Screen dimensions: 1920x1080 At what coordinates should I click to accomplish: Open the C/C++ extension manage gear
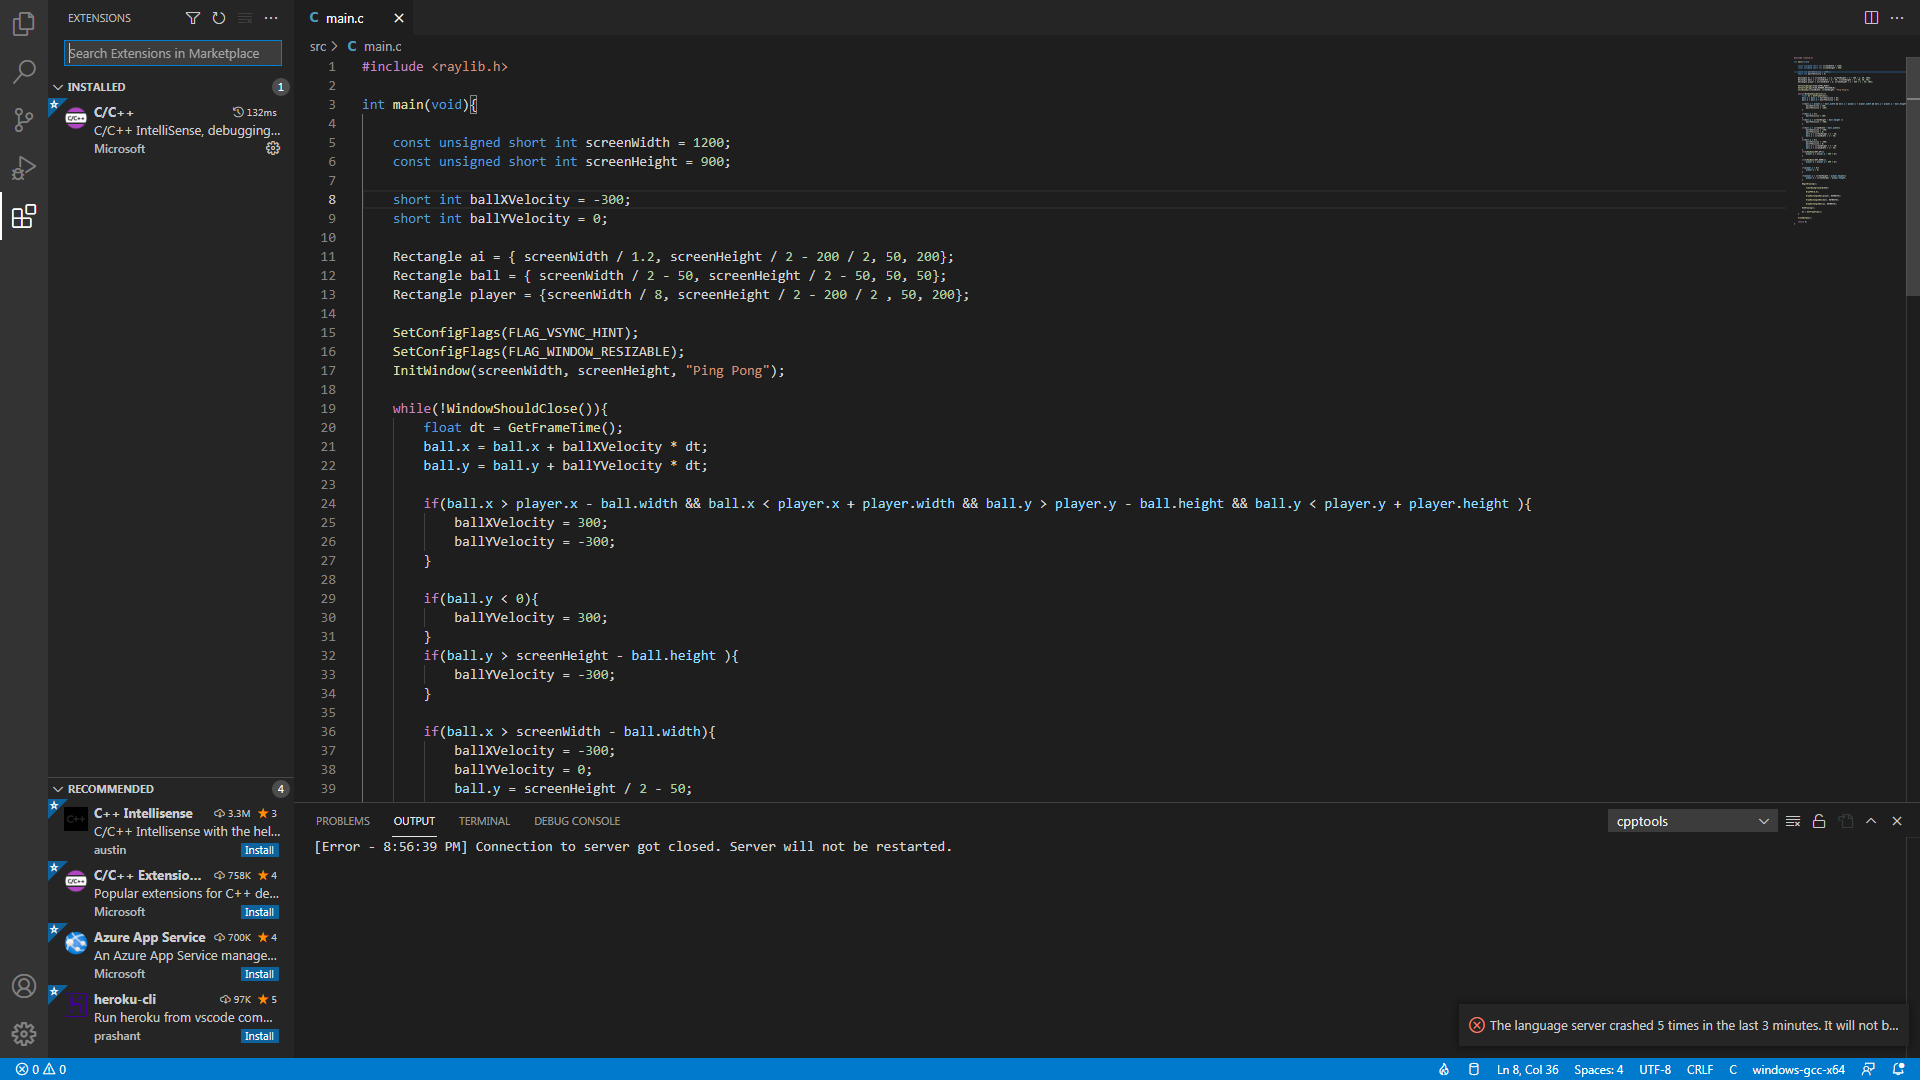(x=273, y=148)
